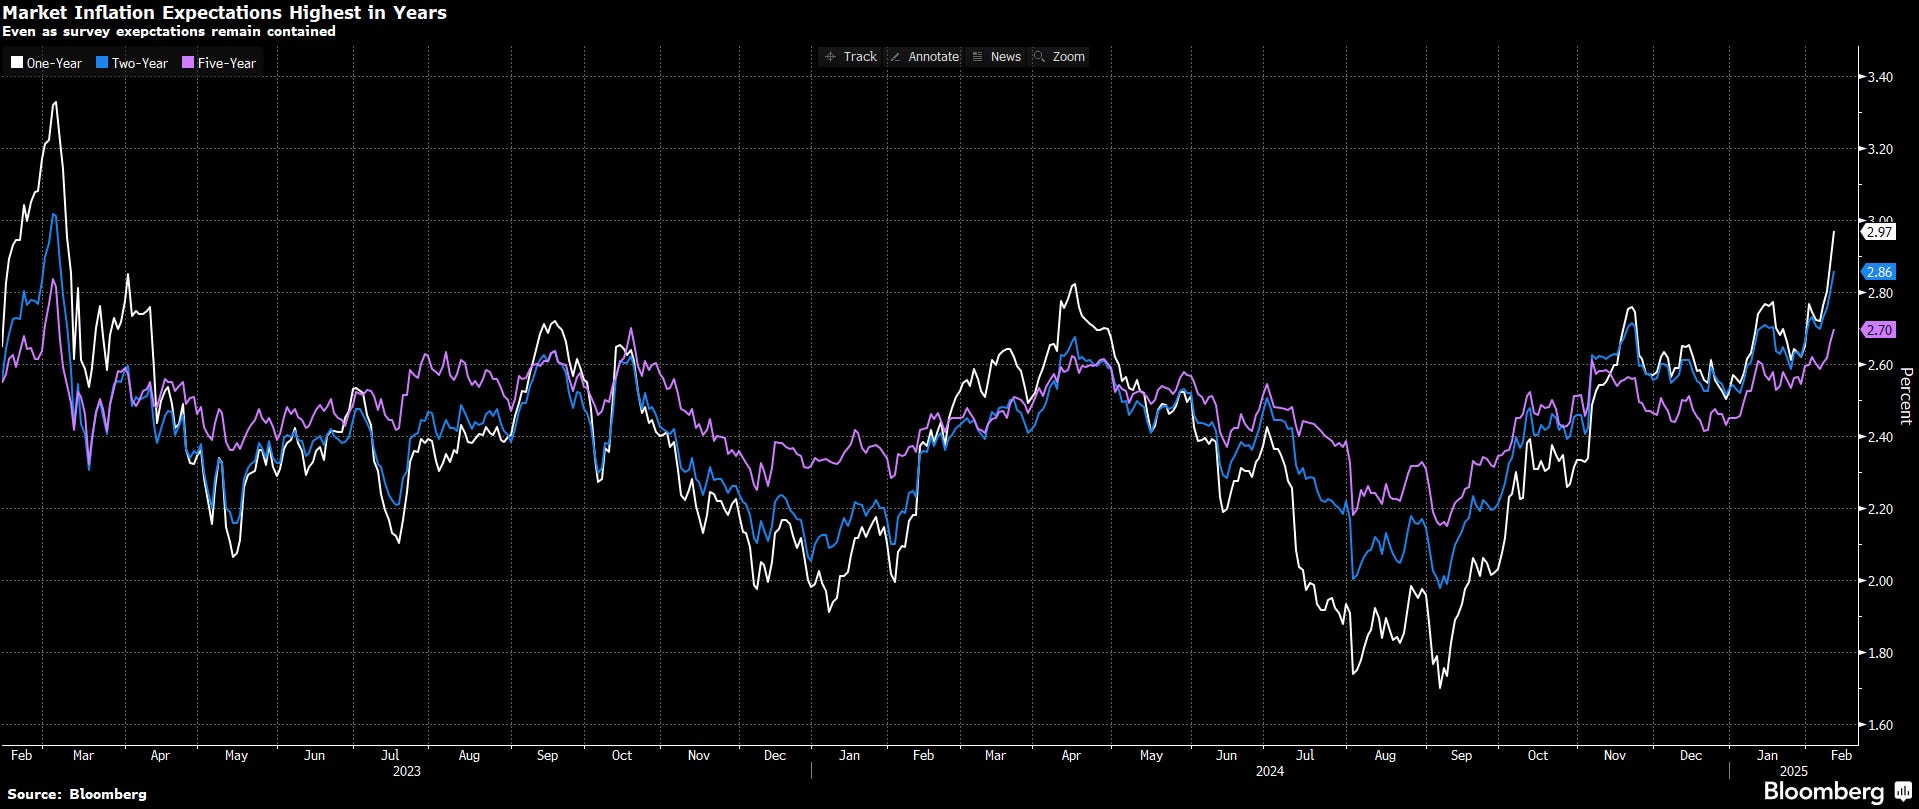Click the 2023 year label on axis
1919x809 pixels.
point(406,771)
